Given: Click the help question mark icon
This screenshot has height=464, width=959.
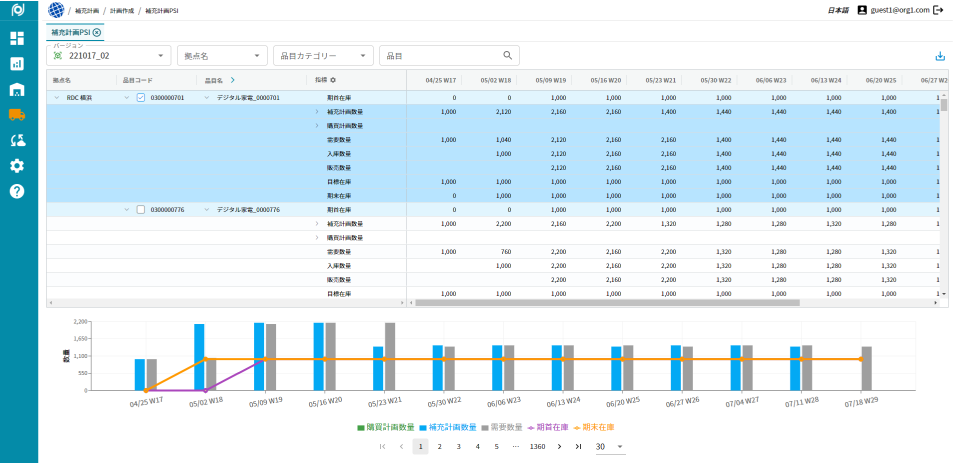Looking at the screenshot, I should click(17, 191).
